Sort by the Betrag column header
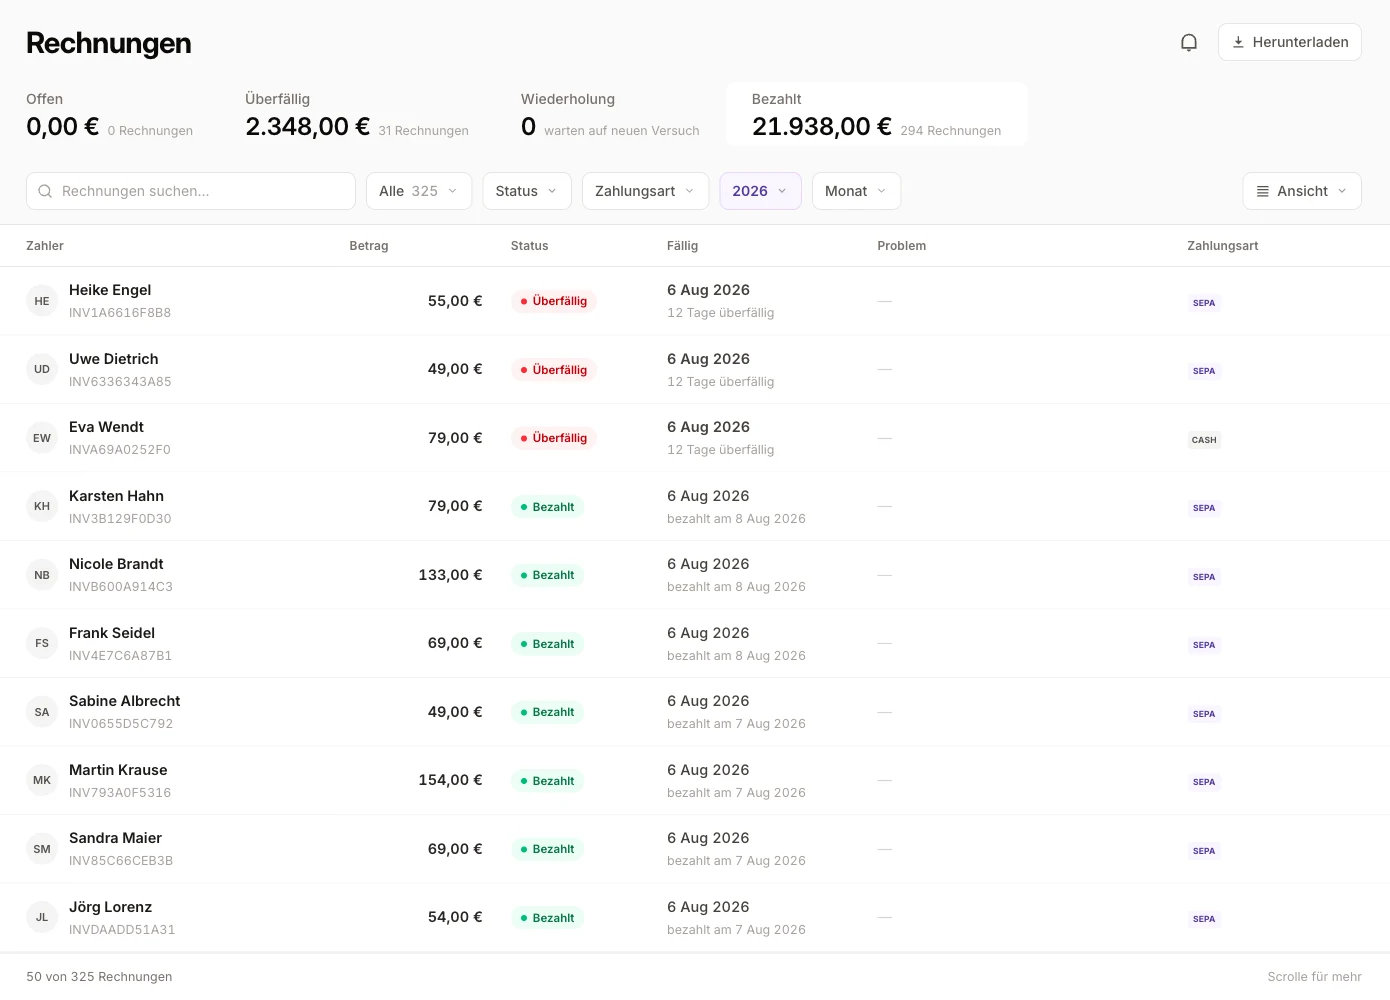Viewport: 1390px width, 1000px height. tap(369, 246)
